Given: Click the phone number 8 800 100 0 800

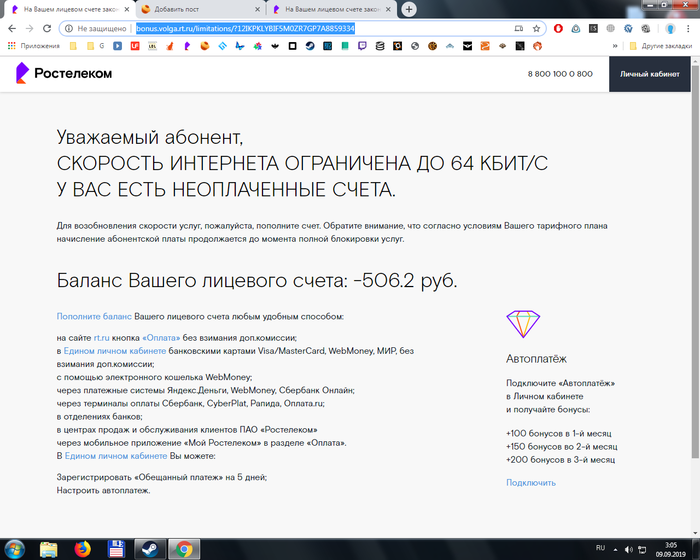Looking at the screenshot, I should click(x=560, y=74).
